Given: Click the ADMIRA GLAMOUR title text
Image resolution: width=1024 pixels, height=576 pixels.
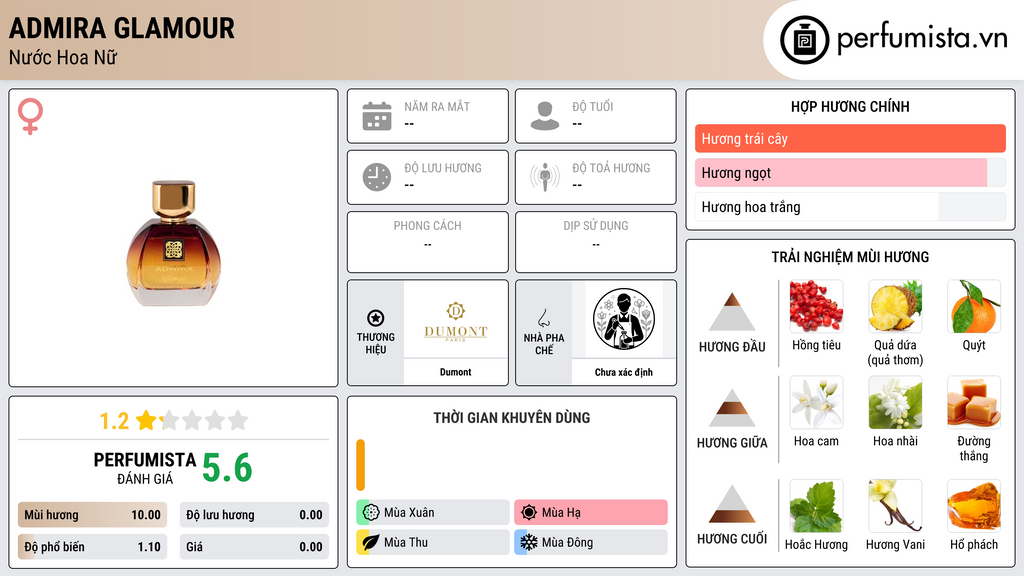Looking at the screenshot, I should click(121, 28).
